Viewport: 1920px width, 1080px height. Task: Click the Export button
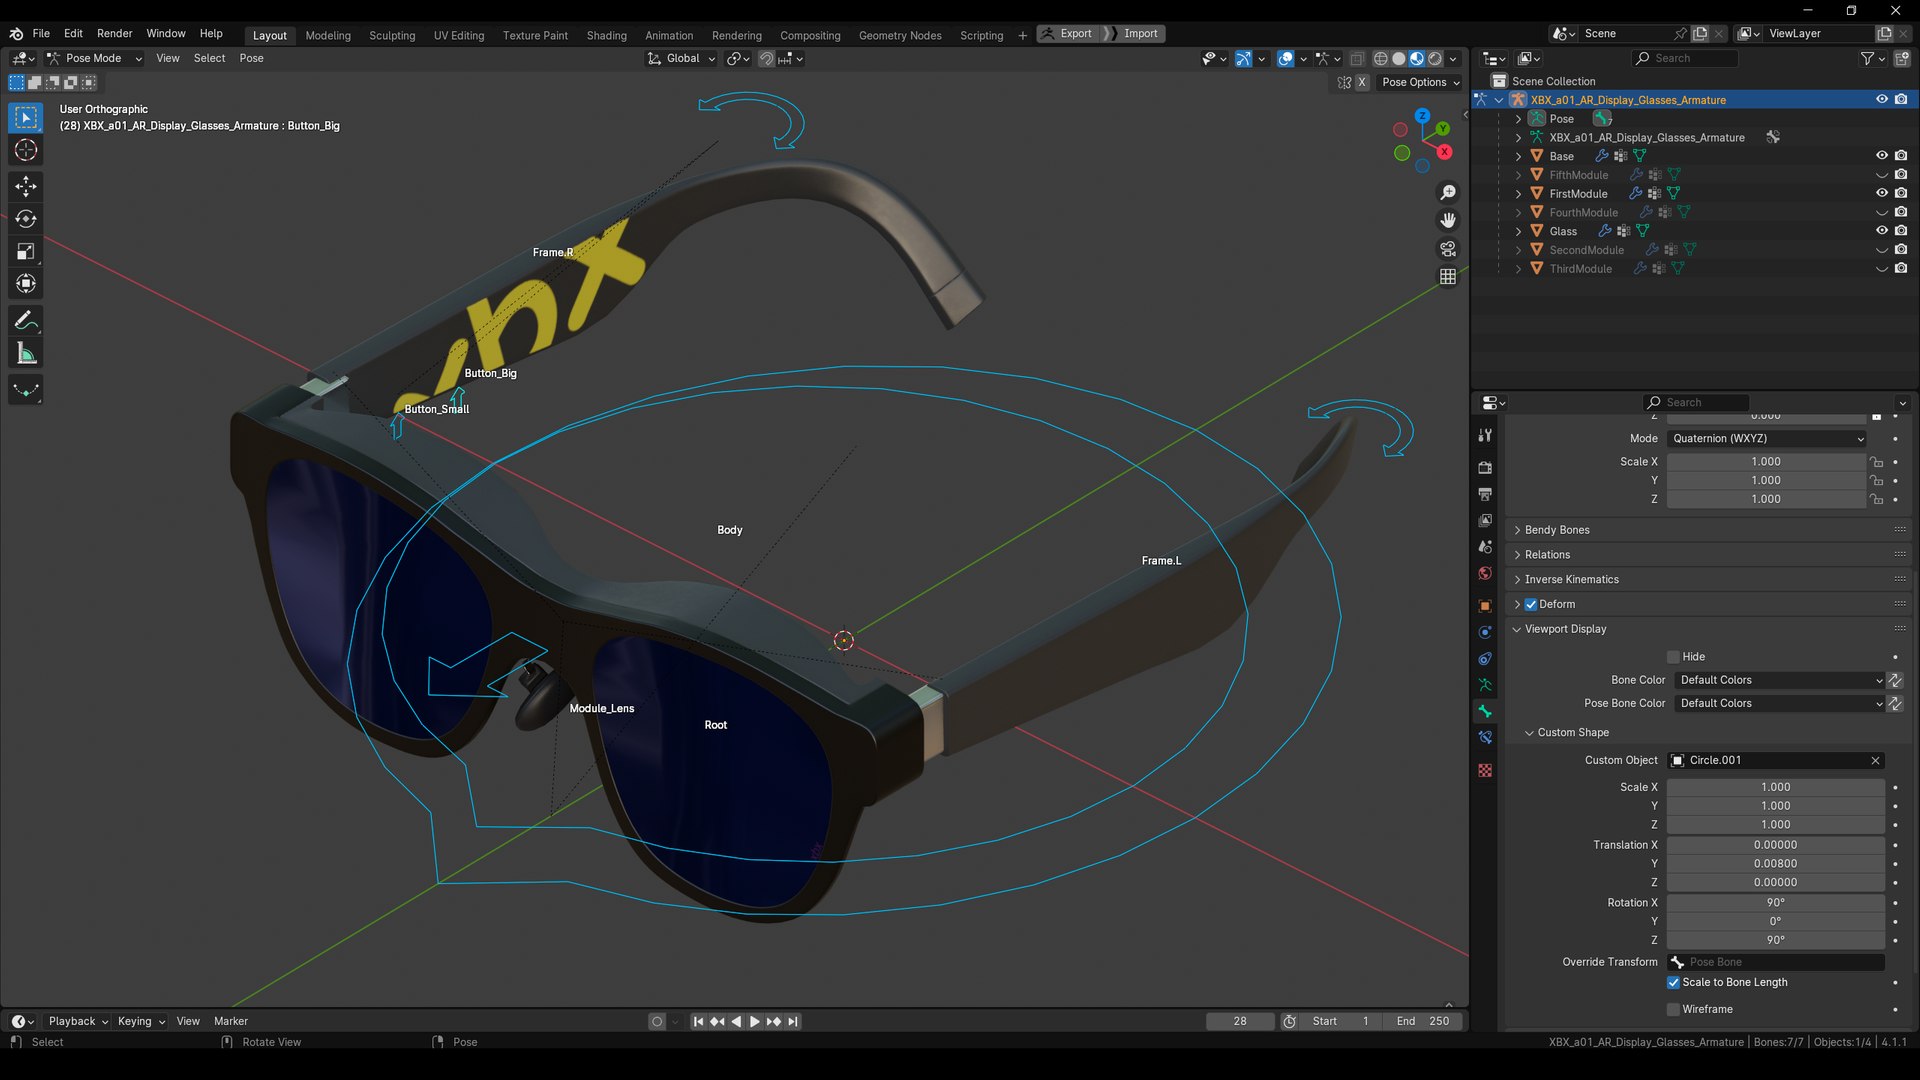pyautogui.click(x=1068, y=33)
